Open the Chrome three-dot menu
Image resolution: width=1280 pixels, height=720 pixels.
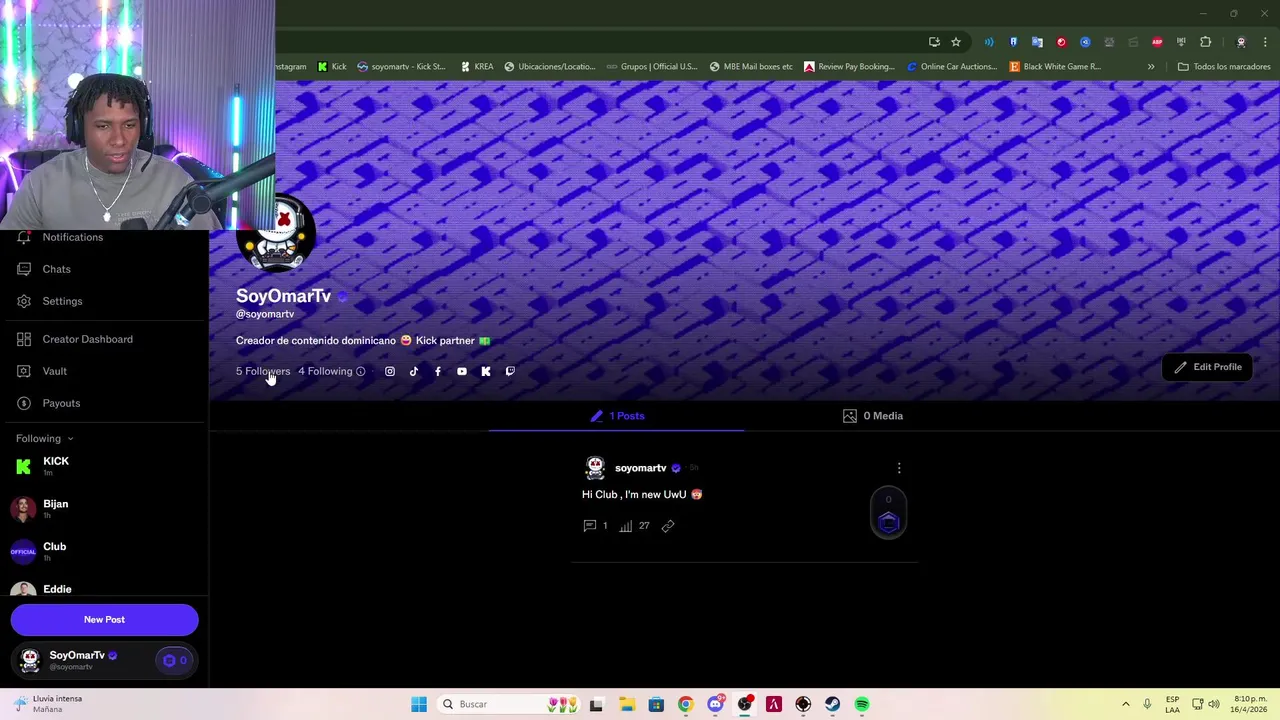pyautogui.click(x=1265, y=42)
